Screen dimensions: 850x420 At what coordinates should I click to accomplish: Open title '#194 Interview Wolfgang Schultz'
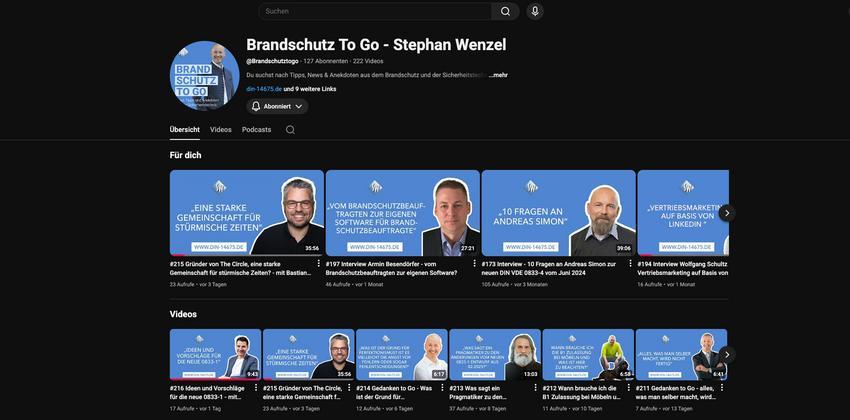click(x=683, y=268)
